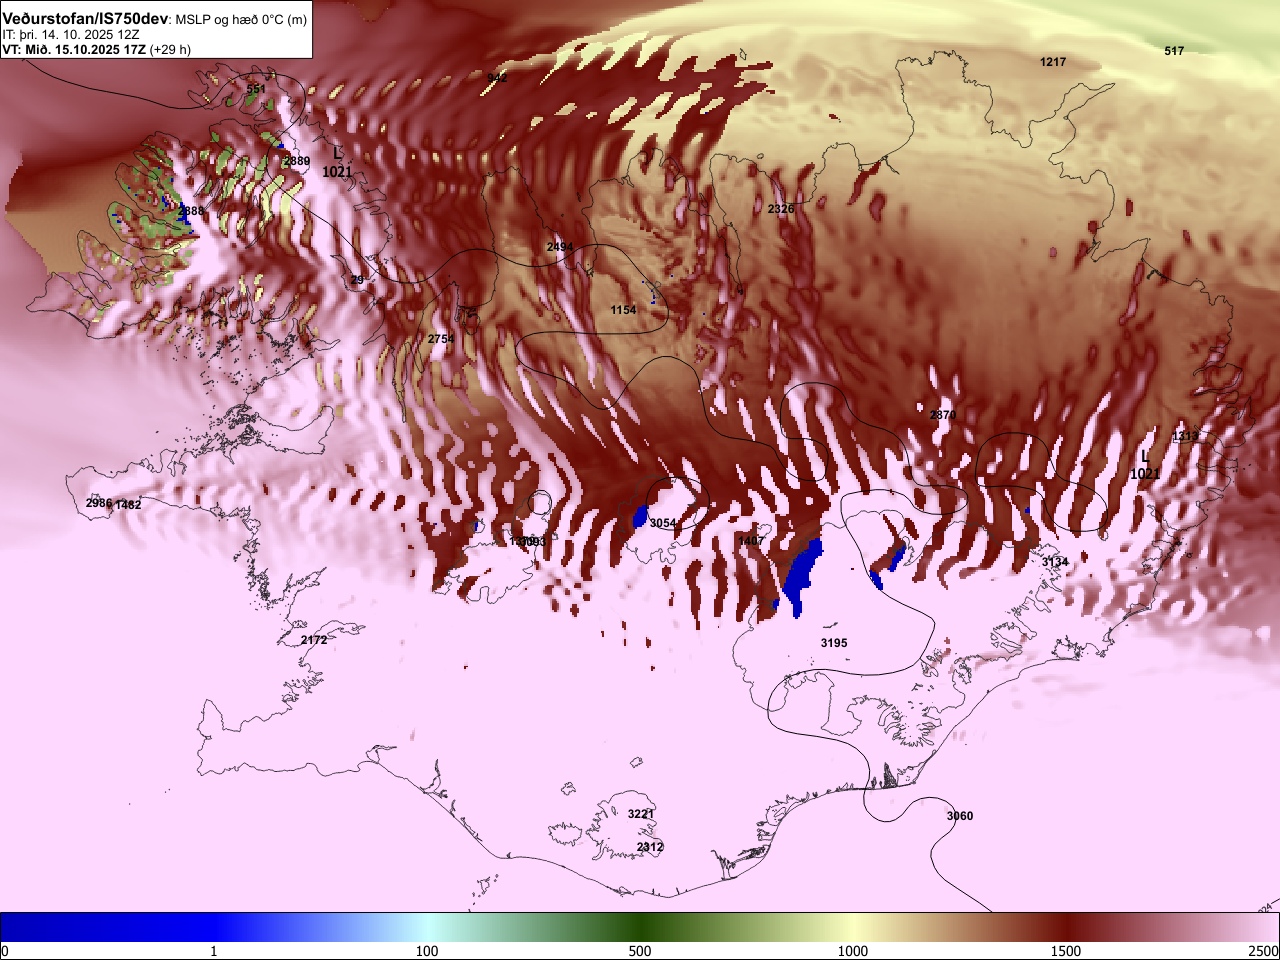Select the 'IT: þri. 14. 10. 2025 12Z' line
This screenshot has height=960, width=1280.
(70, 34)
